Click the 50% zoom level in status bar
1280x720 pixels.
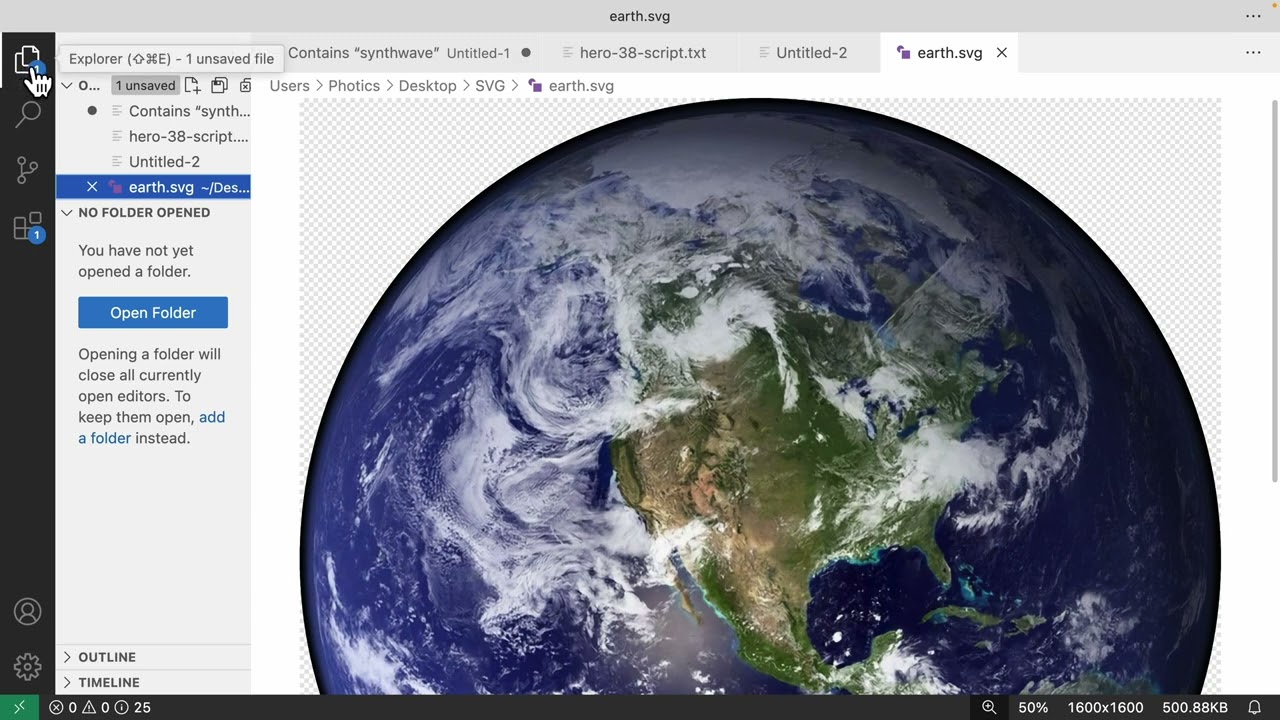[x=1033, y=707]
